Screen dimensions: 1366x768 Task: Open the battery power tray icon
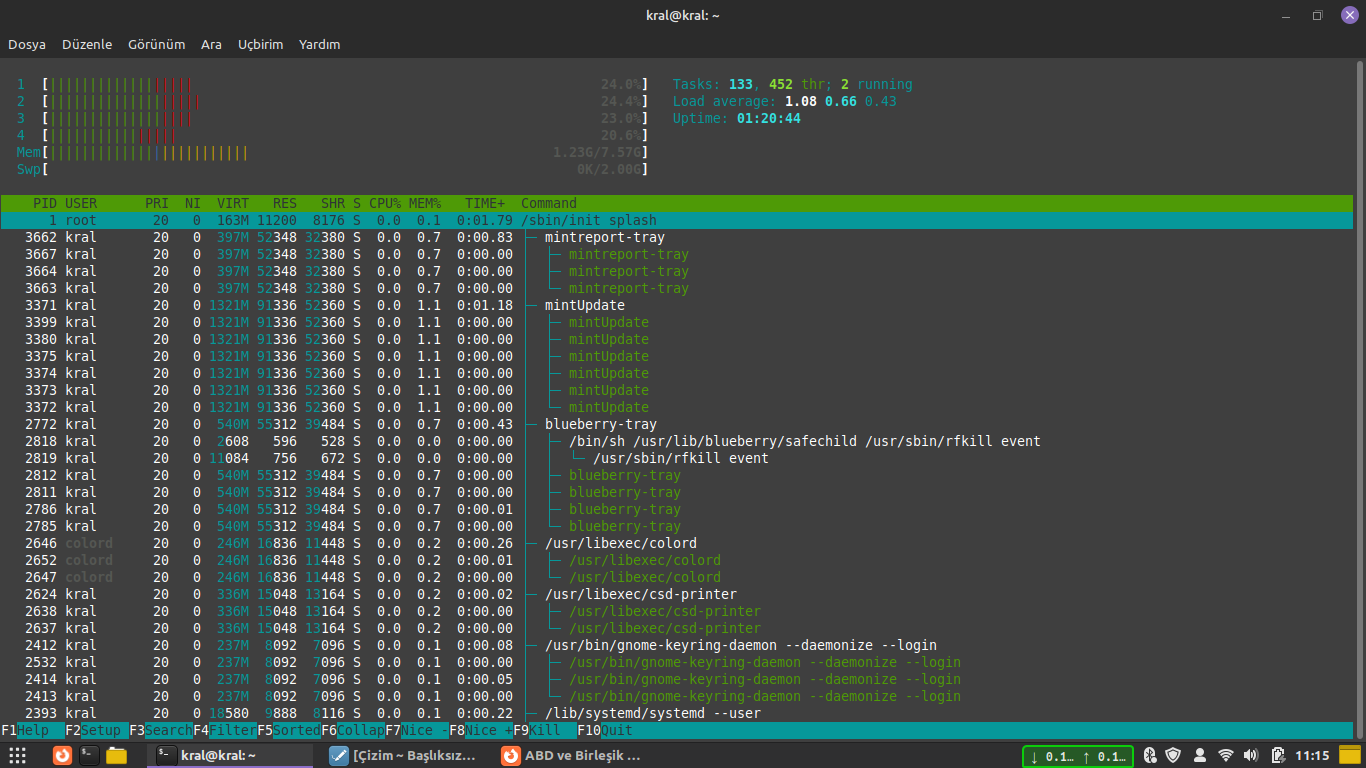(1276, 756)
